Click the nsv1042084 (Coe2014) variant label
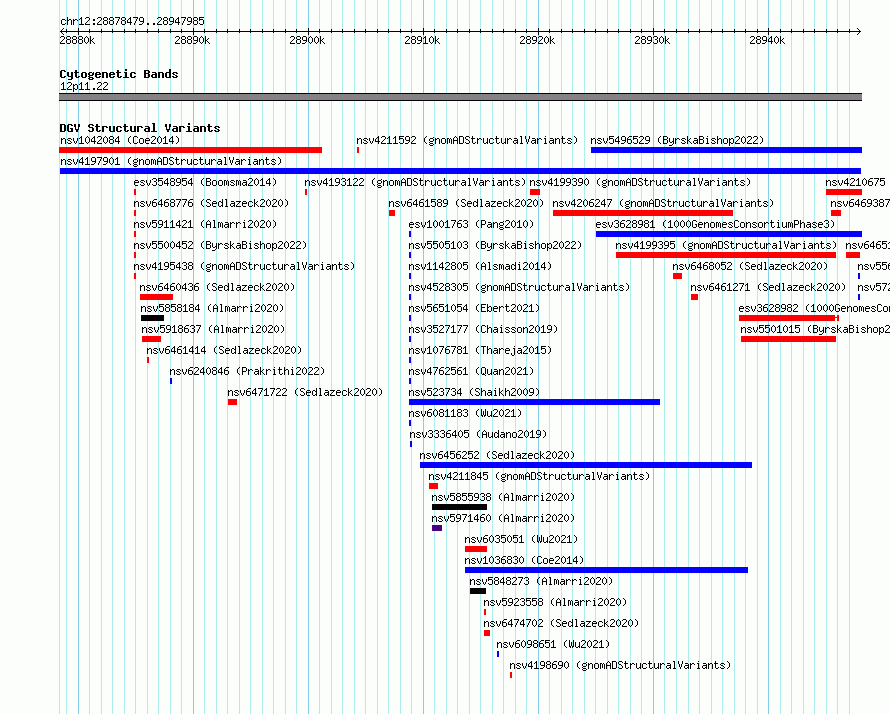Screen dimensions: 890x714 point(120,140)
